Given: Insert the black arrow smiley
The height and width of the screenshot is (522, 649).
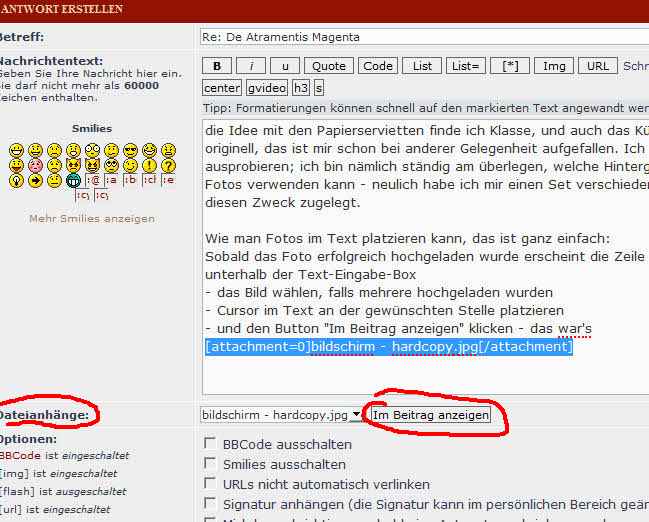Looking at the screenshot, I should coord(35,181).
